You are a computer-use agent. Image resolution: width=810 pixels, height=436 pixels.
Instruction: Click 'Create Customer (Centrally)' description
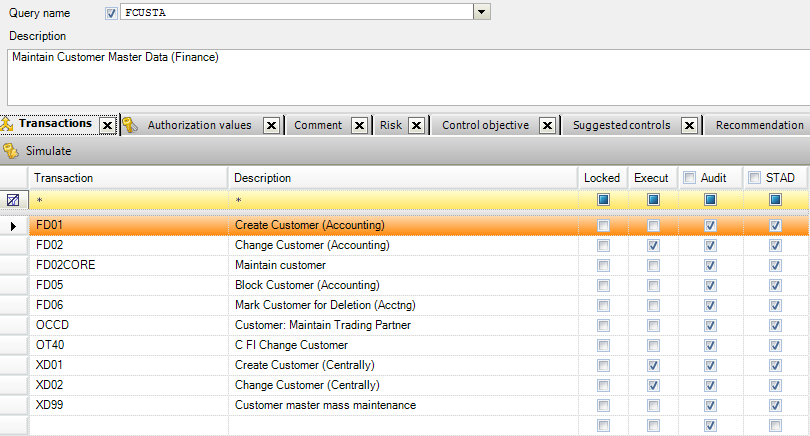(x=305, y=365)
